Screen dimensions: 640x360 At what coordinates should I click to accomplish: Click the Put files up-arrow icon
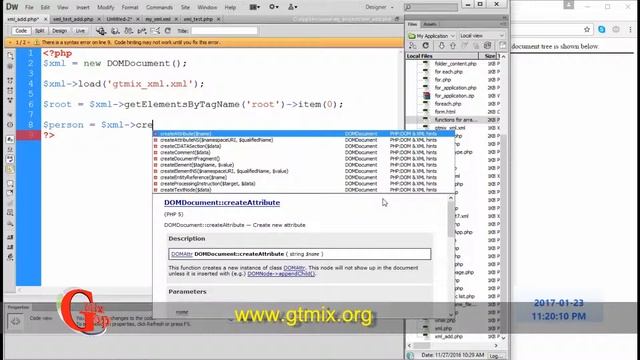[x=453, y=46]
